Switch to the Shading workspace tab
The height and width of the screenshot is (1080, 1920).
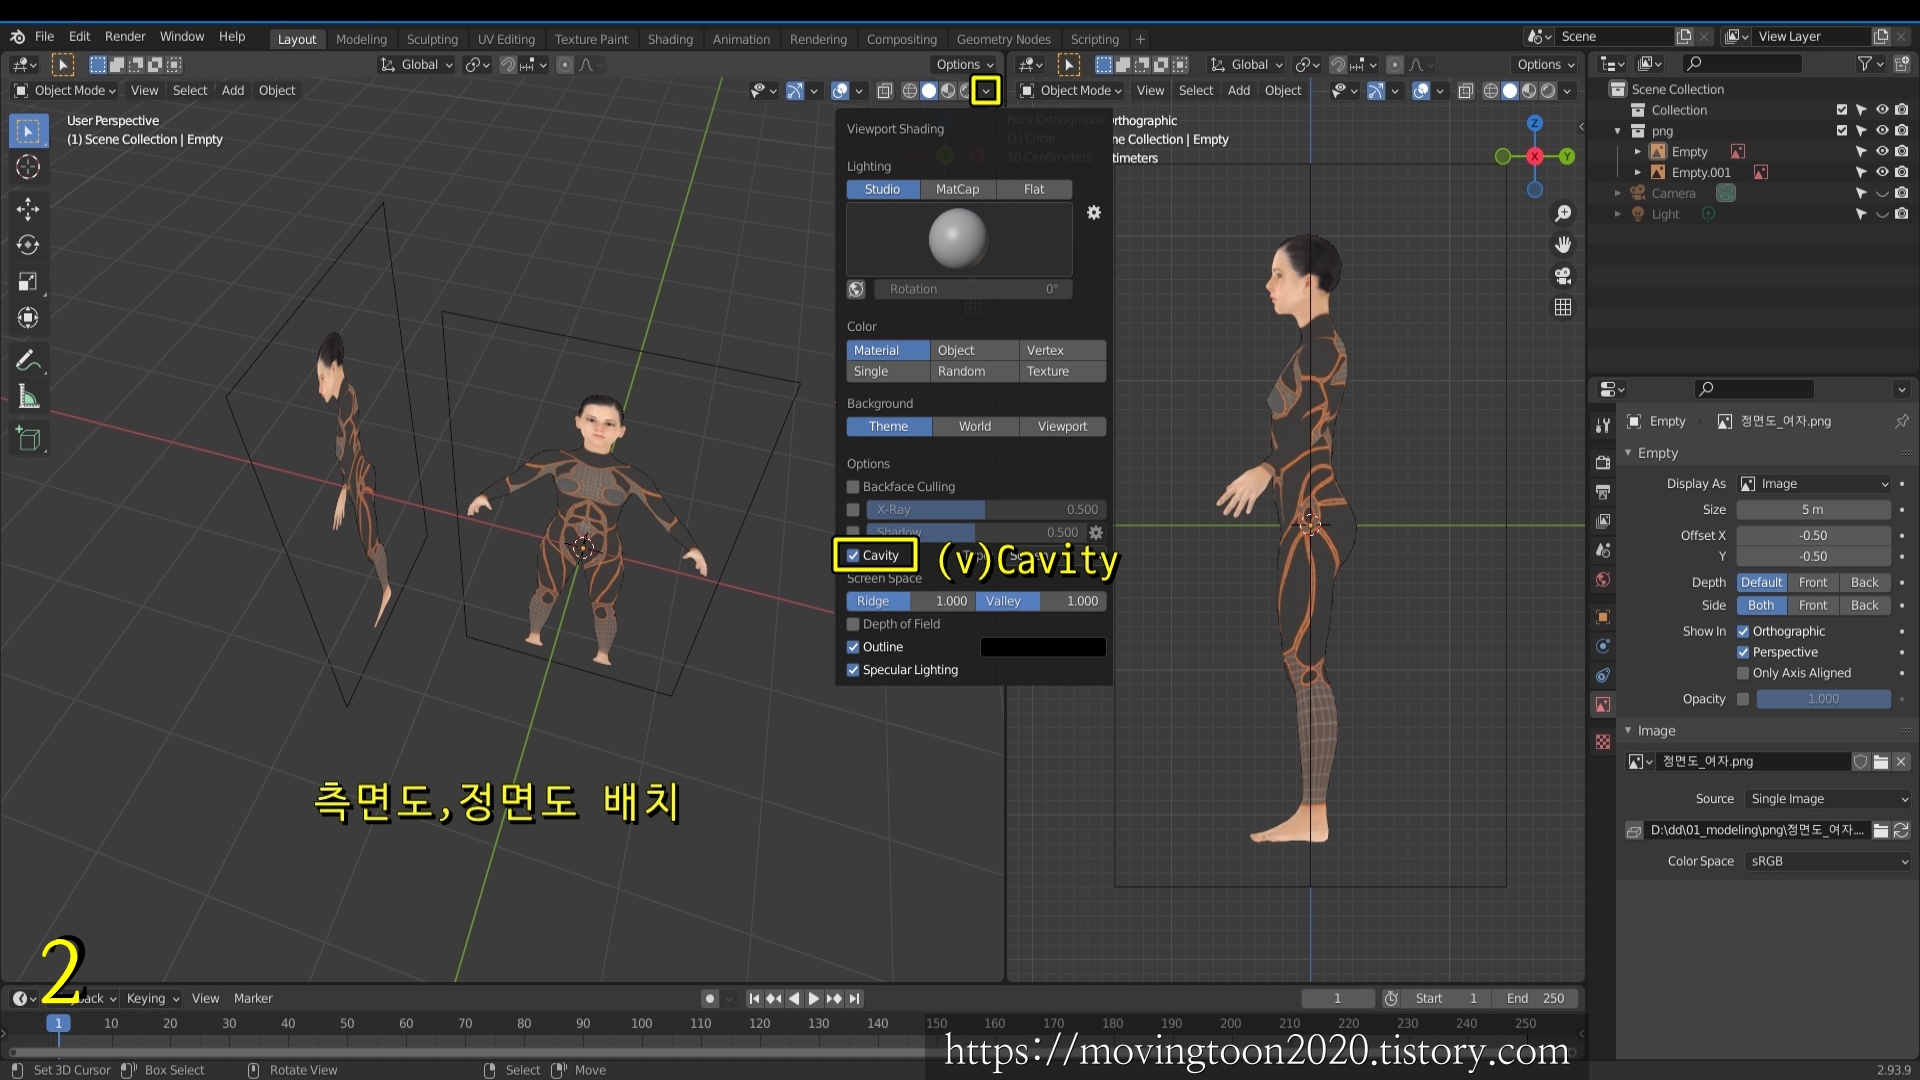pos(670,39)
